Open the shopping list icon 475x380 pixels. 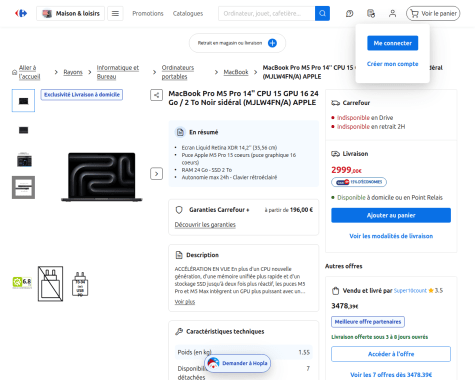click(x=371, y=13)
